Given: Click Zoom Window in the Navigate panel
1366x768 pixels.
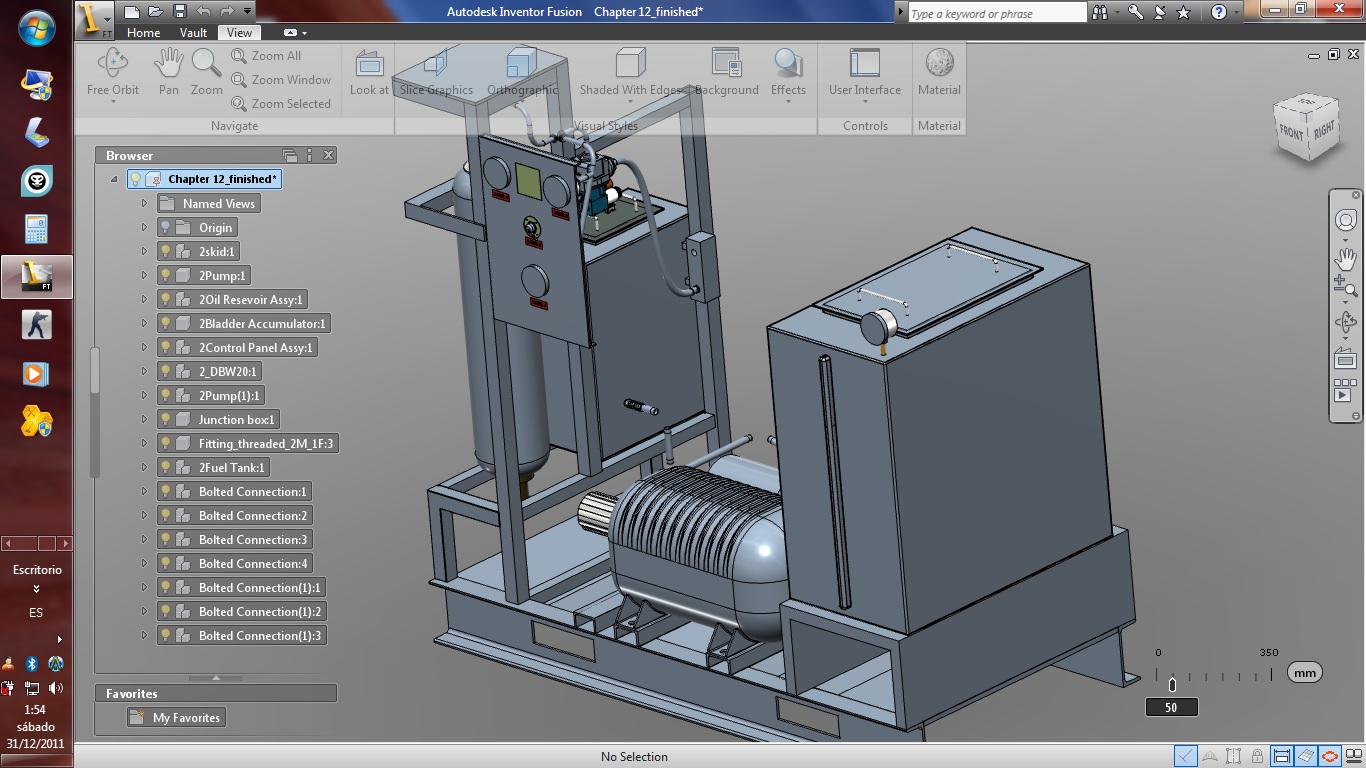Looking at the screenshot, I should coord(283,79).
